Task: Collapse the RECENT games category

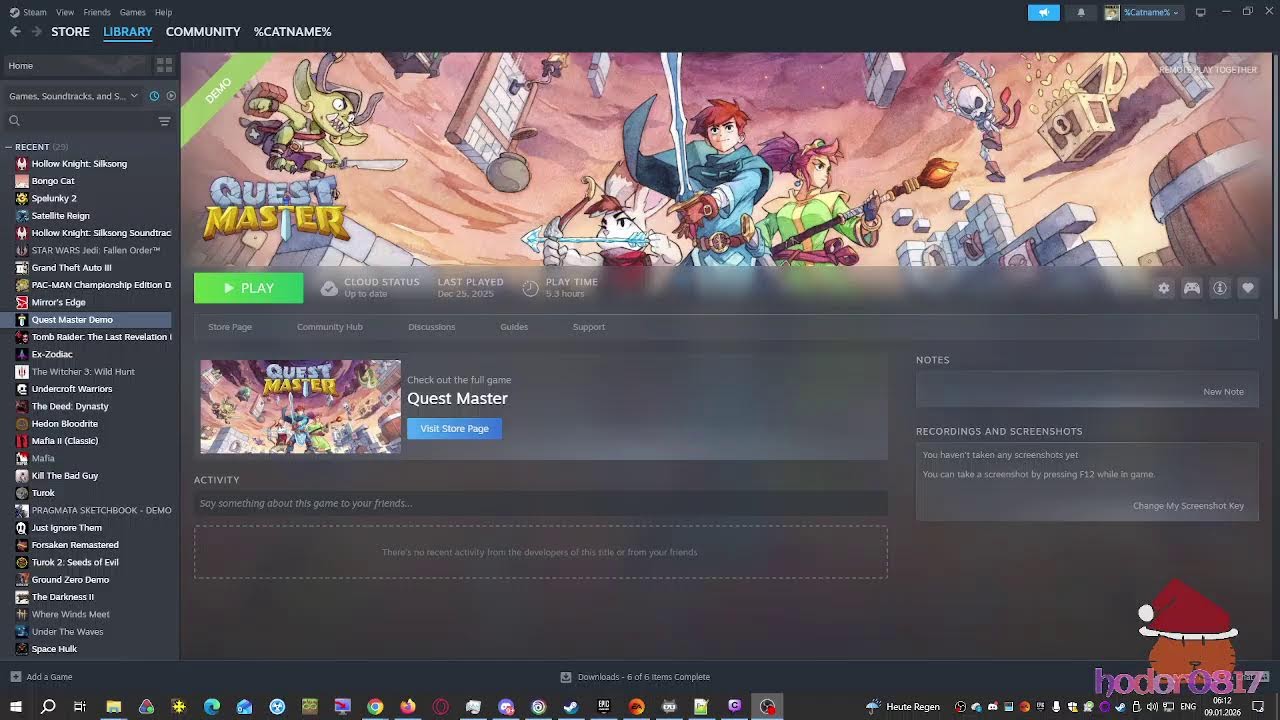Action: pos(8,147)
